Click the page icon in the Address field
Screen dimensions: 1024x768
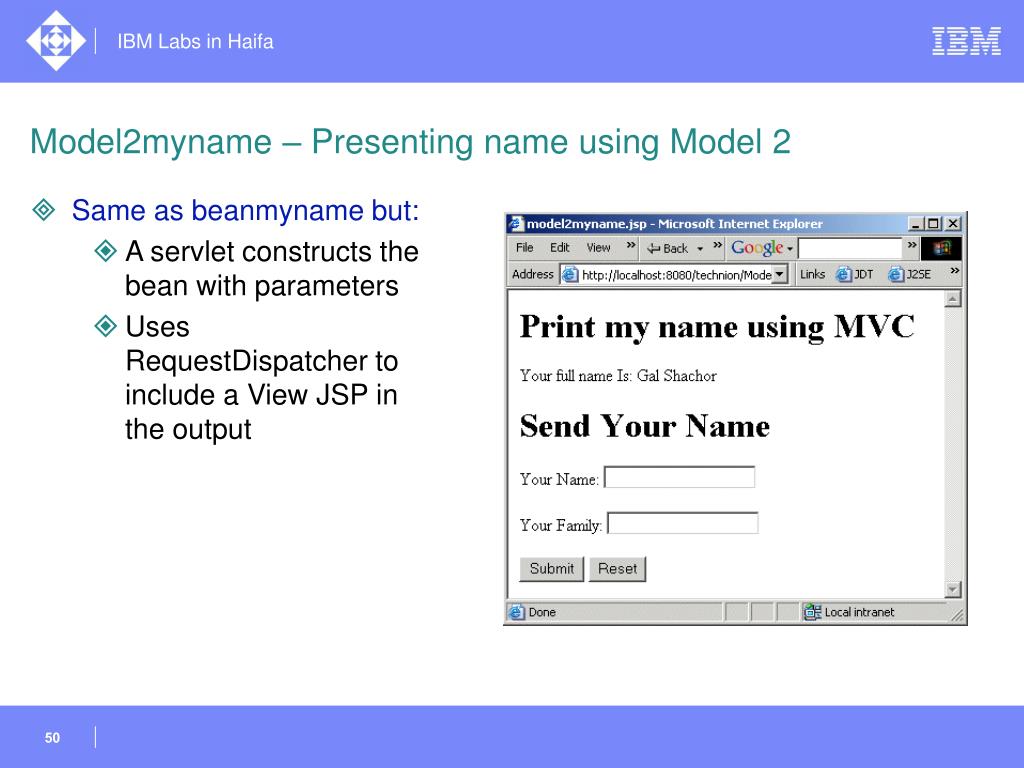coord(570,275)
